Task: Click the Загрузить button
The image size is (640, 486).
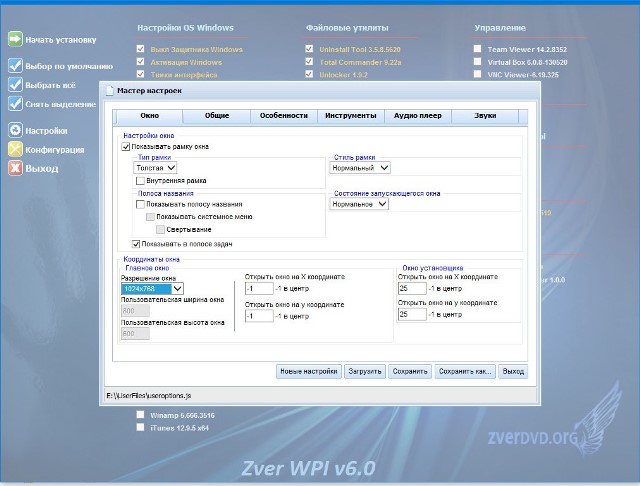Action: 365,371
